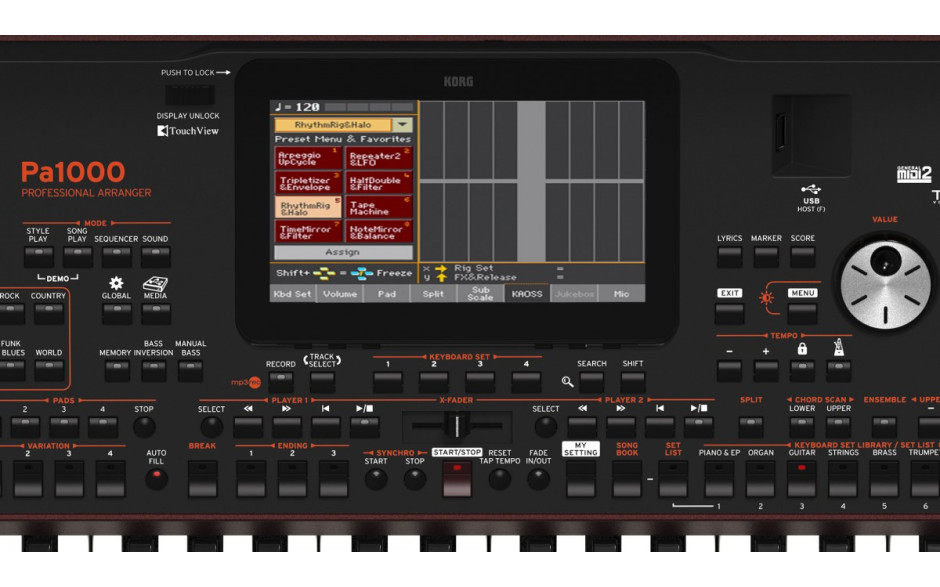Turn on the metronome button
Viewport: 940px width, 587px height.
tap(839, 371)
